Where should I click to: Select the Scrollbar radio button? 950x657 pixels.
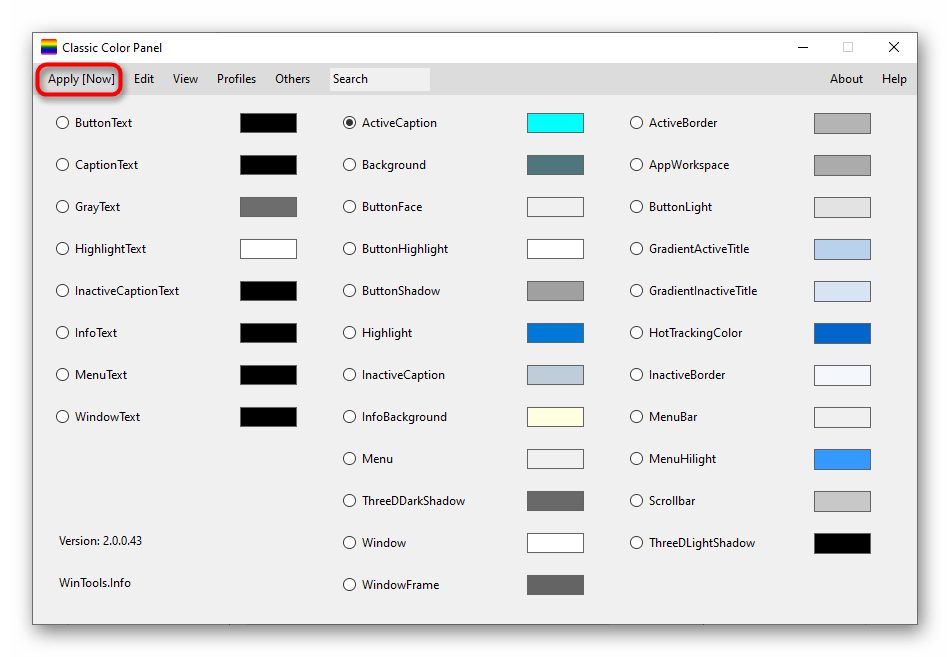tap(637, 501)
